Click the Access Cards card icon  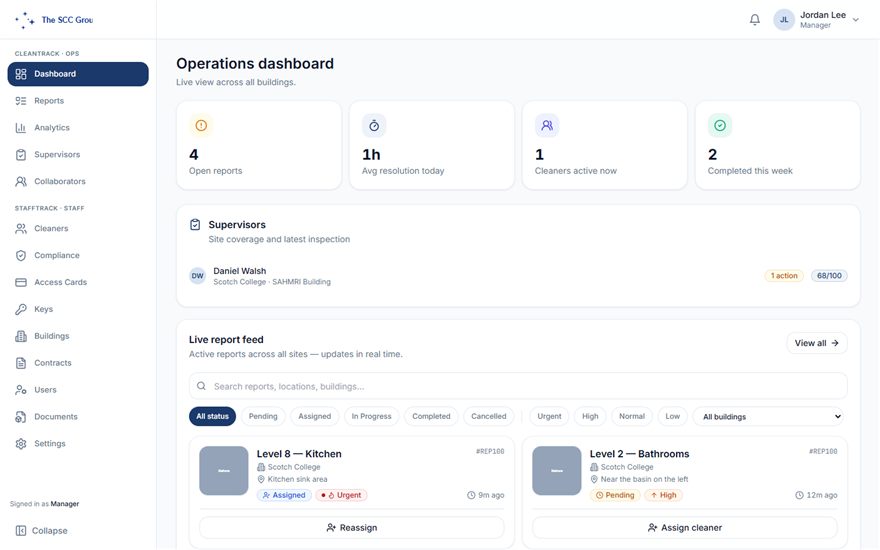[21, 283]
